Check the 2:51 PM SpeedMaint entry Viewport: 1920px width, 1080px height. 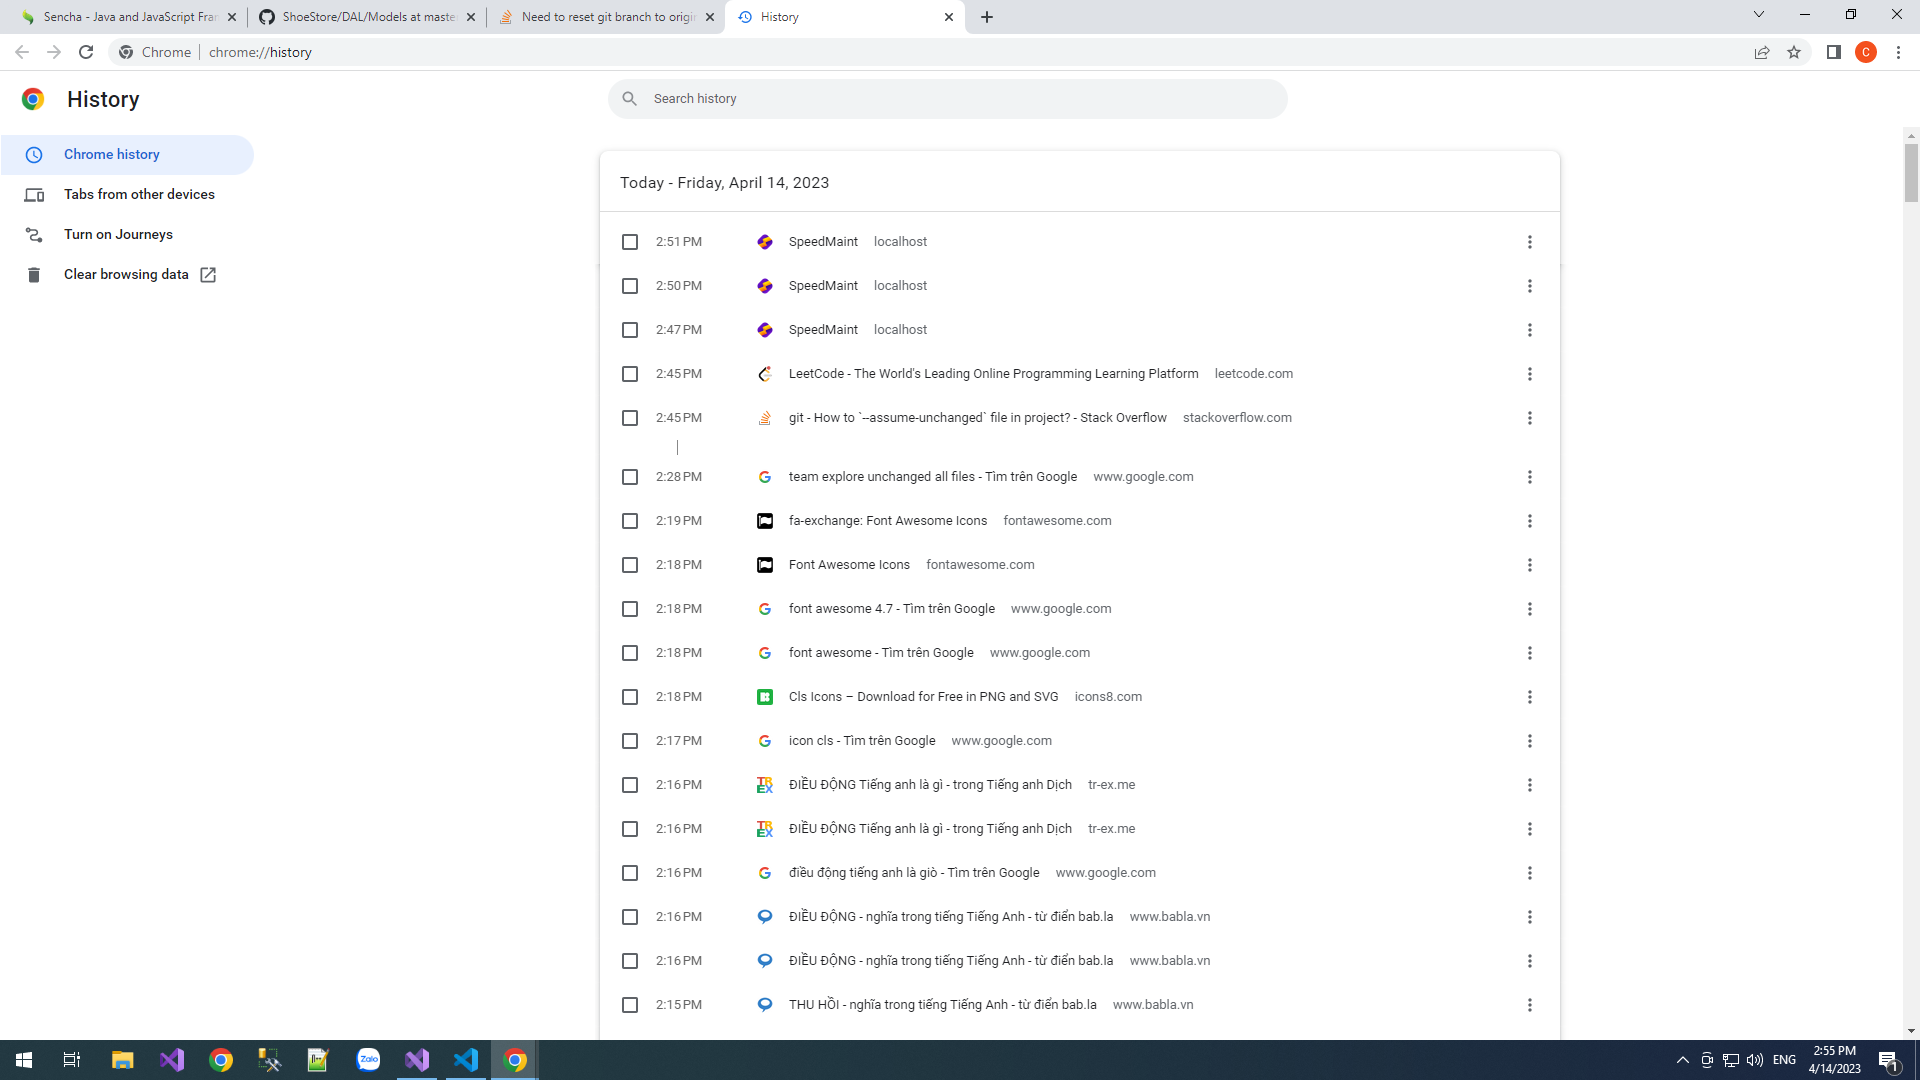click(x=630, y=242)
